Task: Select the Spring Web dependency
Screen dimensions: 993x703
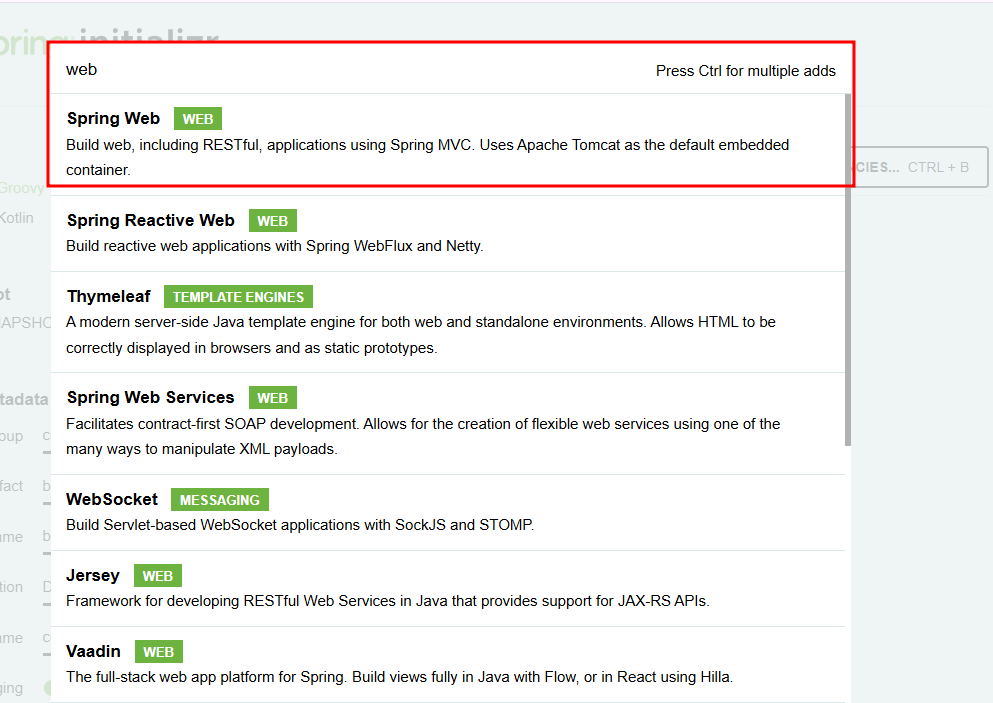Action: [448, 144]
